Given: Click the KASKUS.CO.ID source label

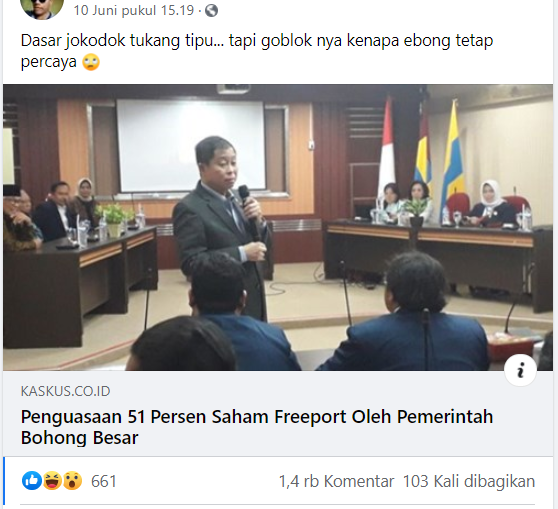Looking at the screenshot, I should 65,391.
